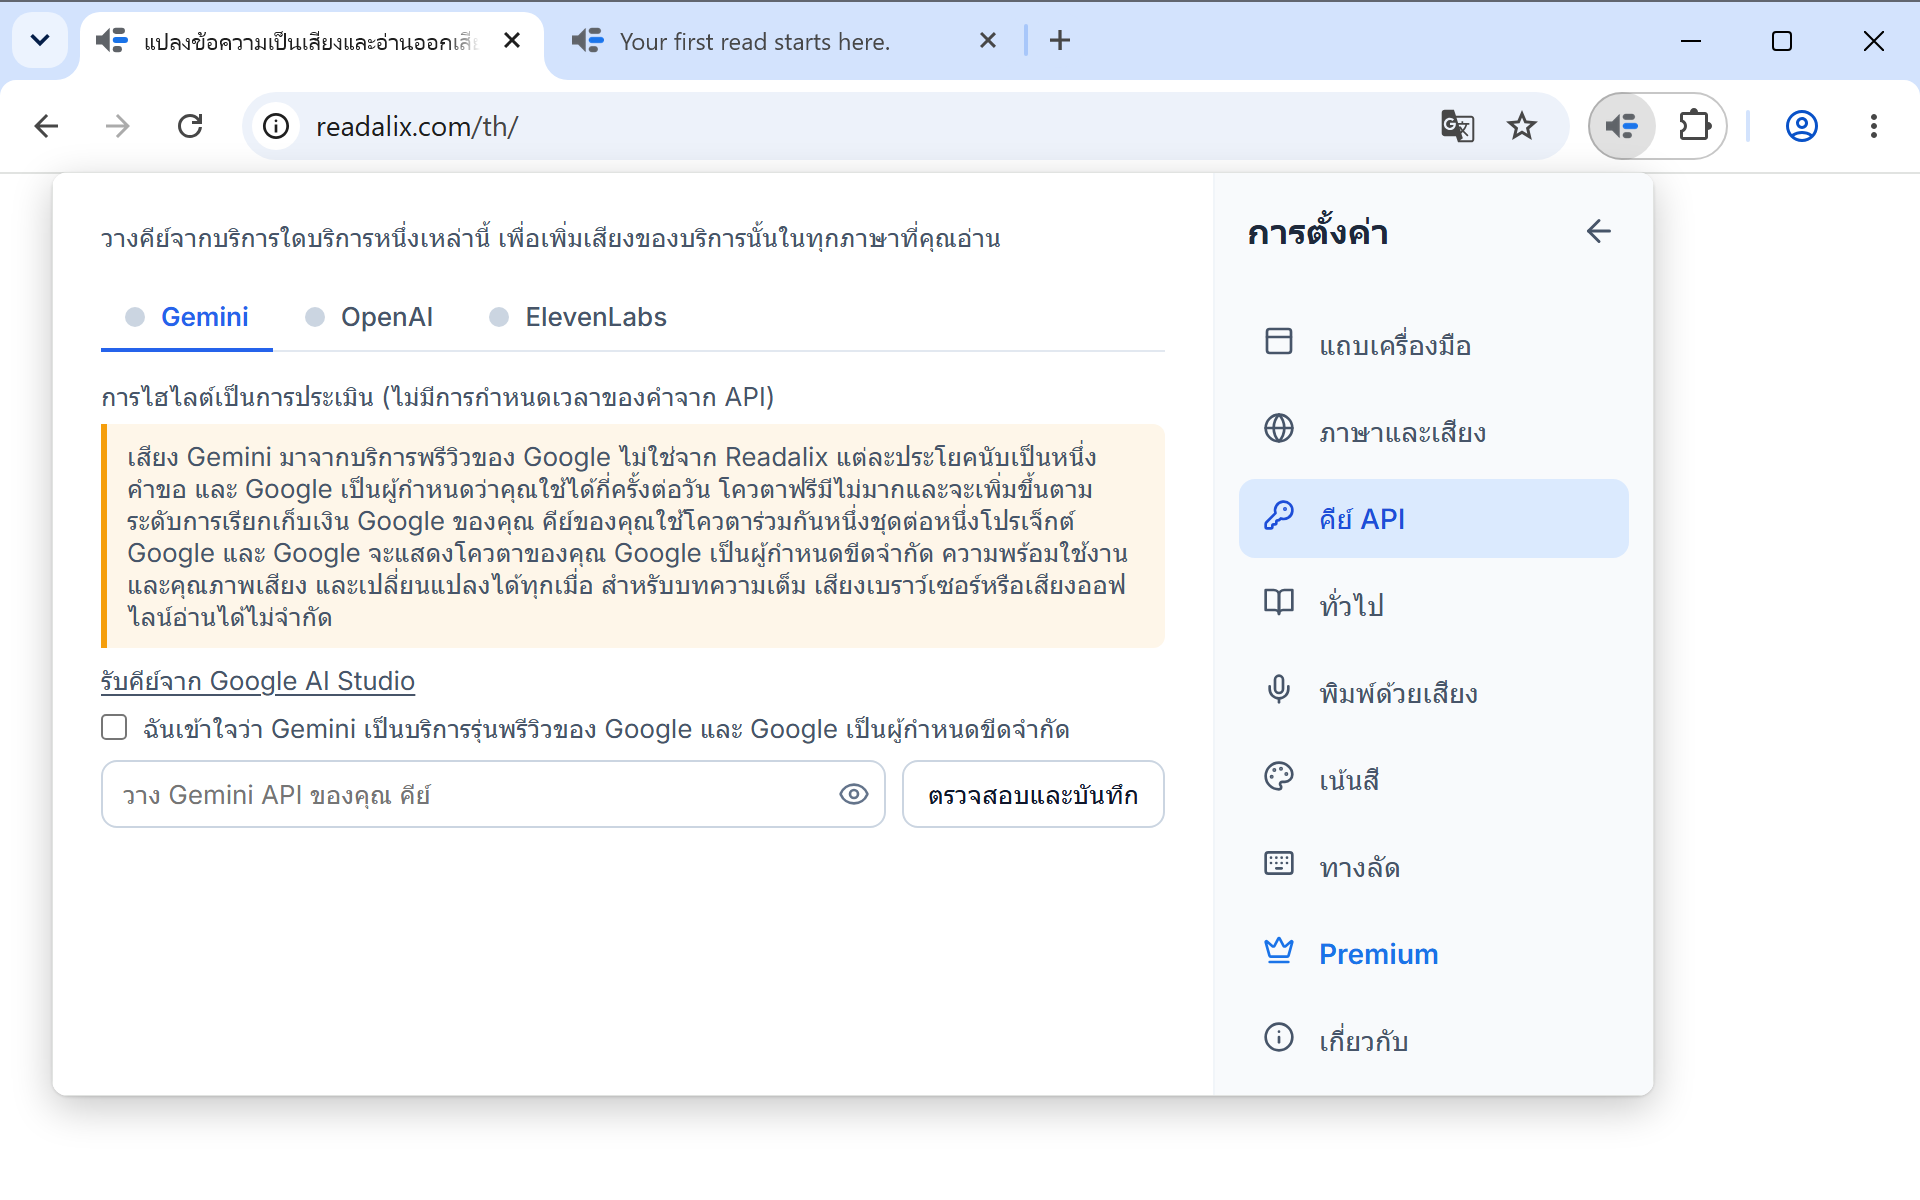
Task: Open the 'เกี่ยวกับ' about section
Action: [x=1433, y=1040]
